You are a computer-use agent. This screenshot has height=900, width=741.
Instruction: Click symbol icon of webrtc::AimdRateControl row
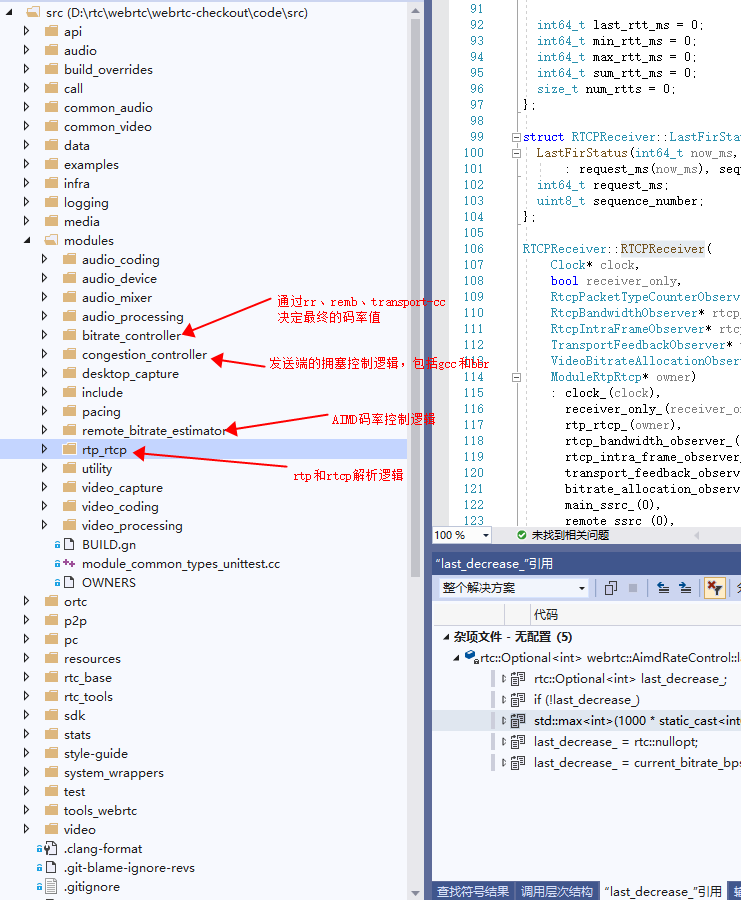[471, 657]
